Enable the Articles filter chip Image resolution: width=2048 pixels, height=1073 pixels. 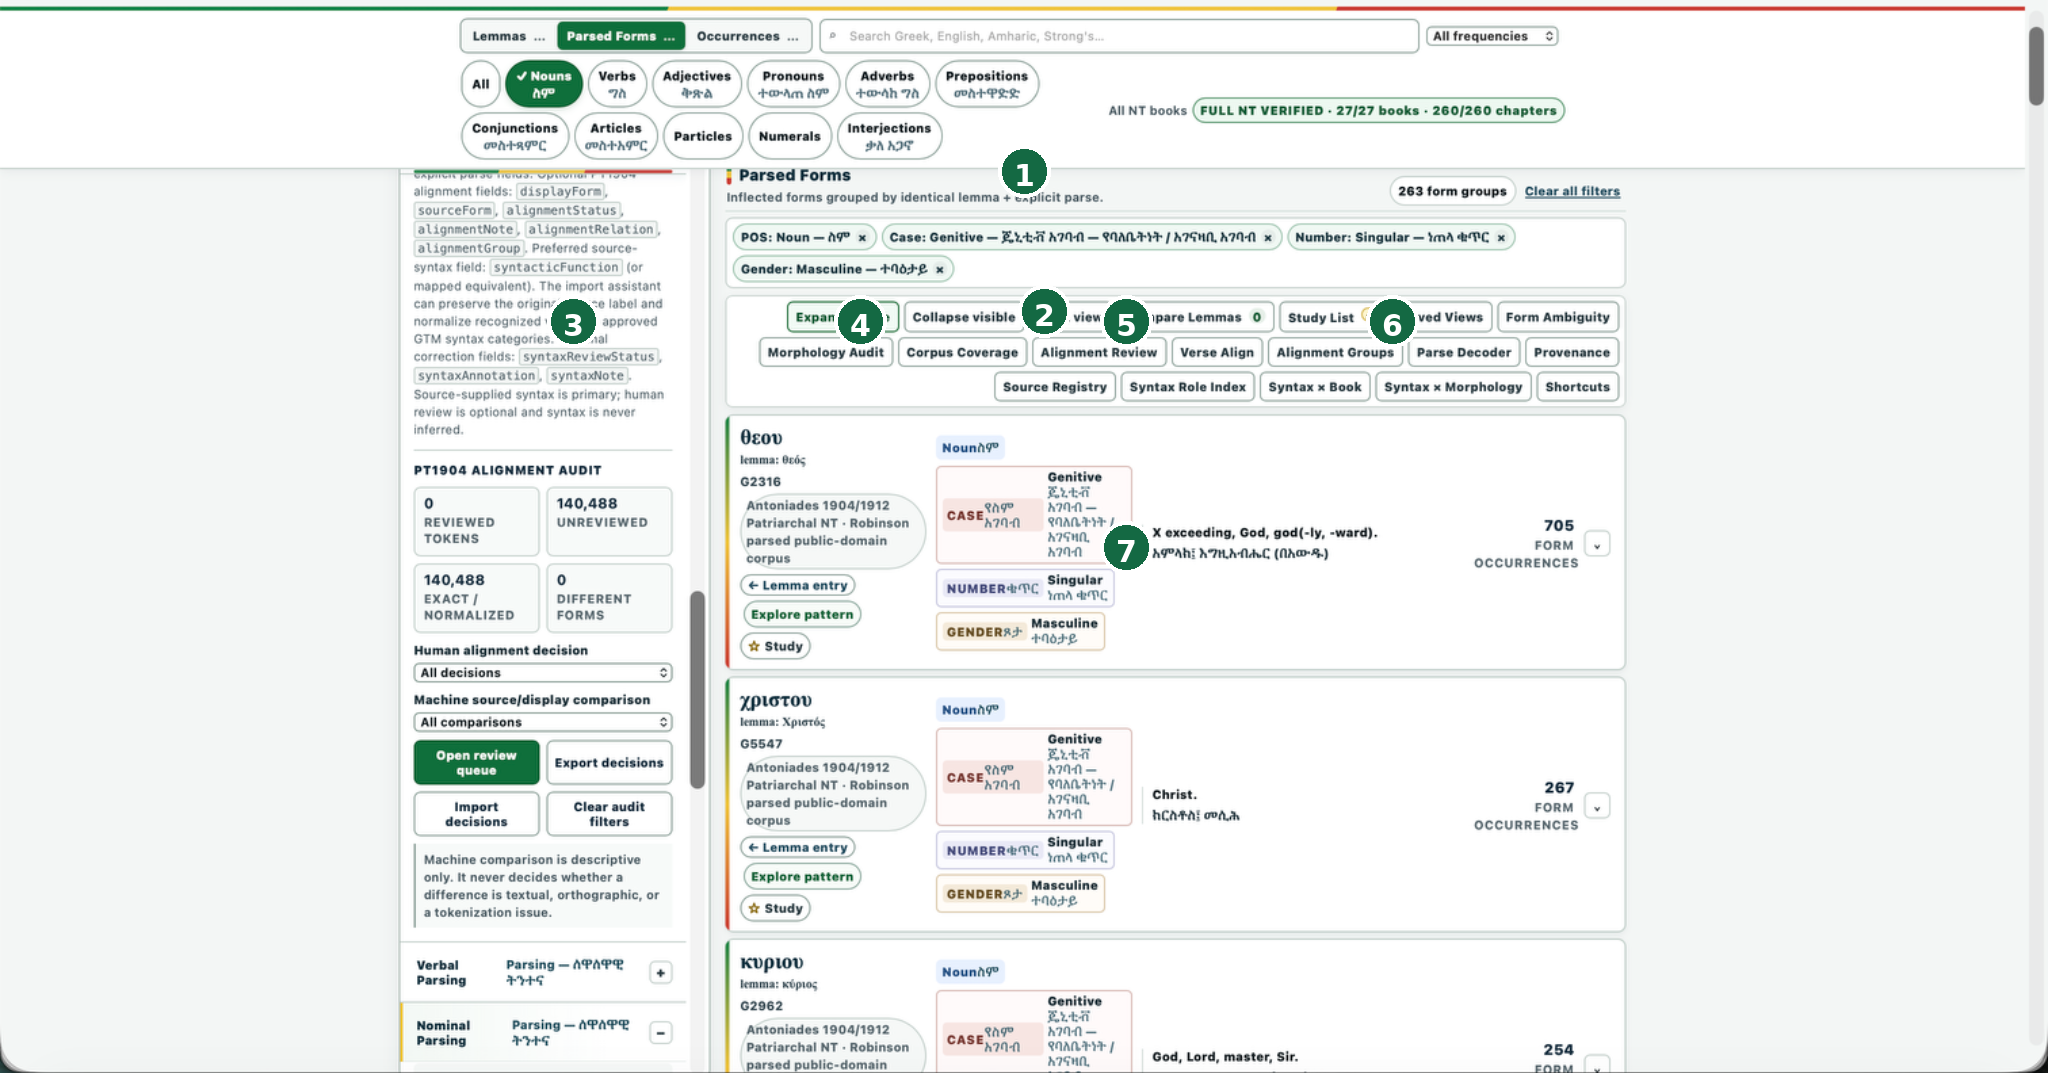(x=616, y=136)
